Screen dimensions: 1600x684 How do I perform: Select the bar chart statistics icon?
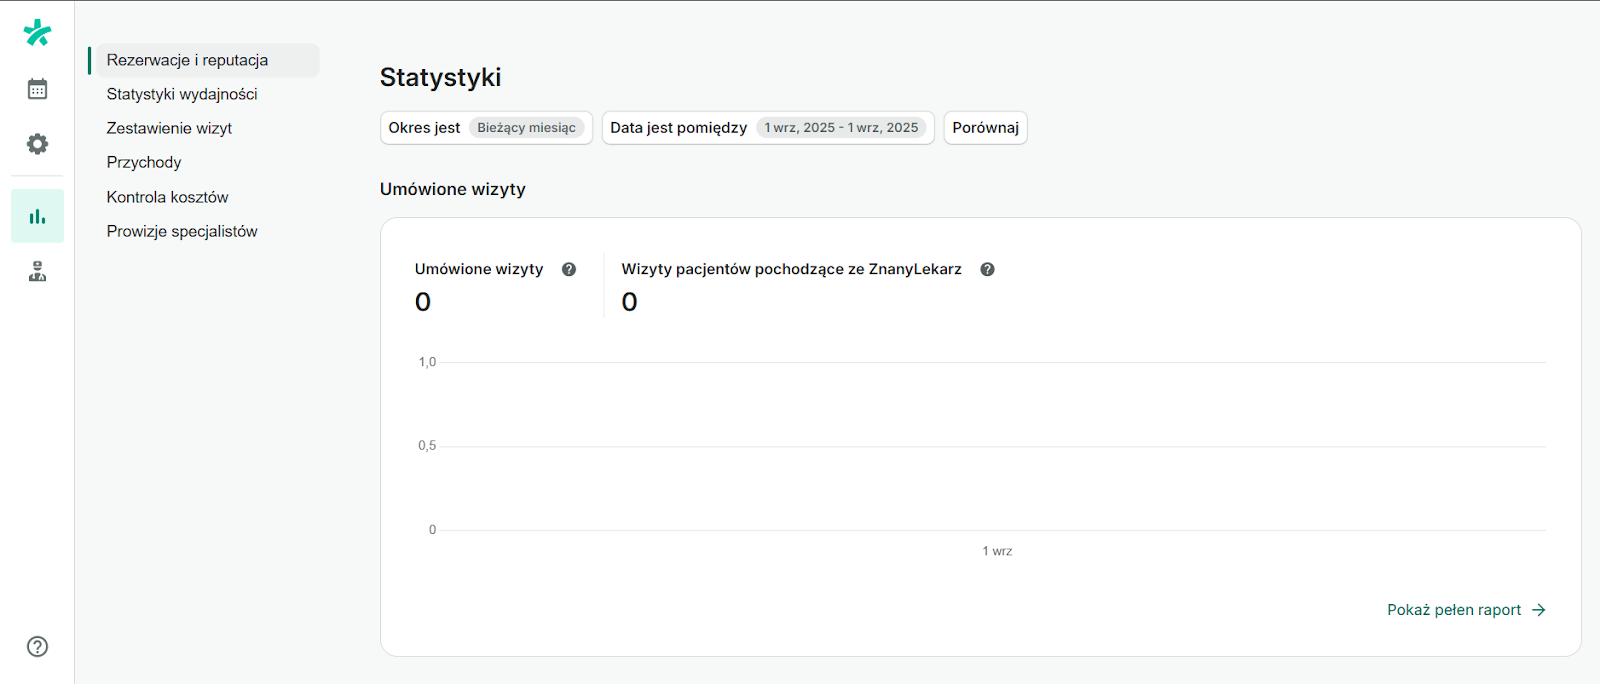coord(37,215)
